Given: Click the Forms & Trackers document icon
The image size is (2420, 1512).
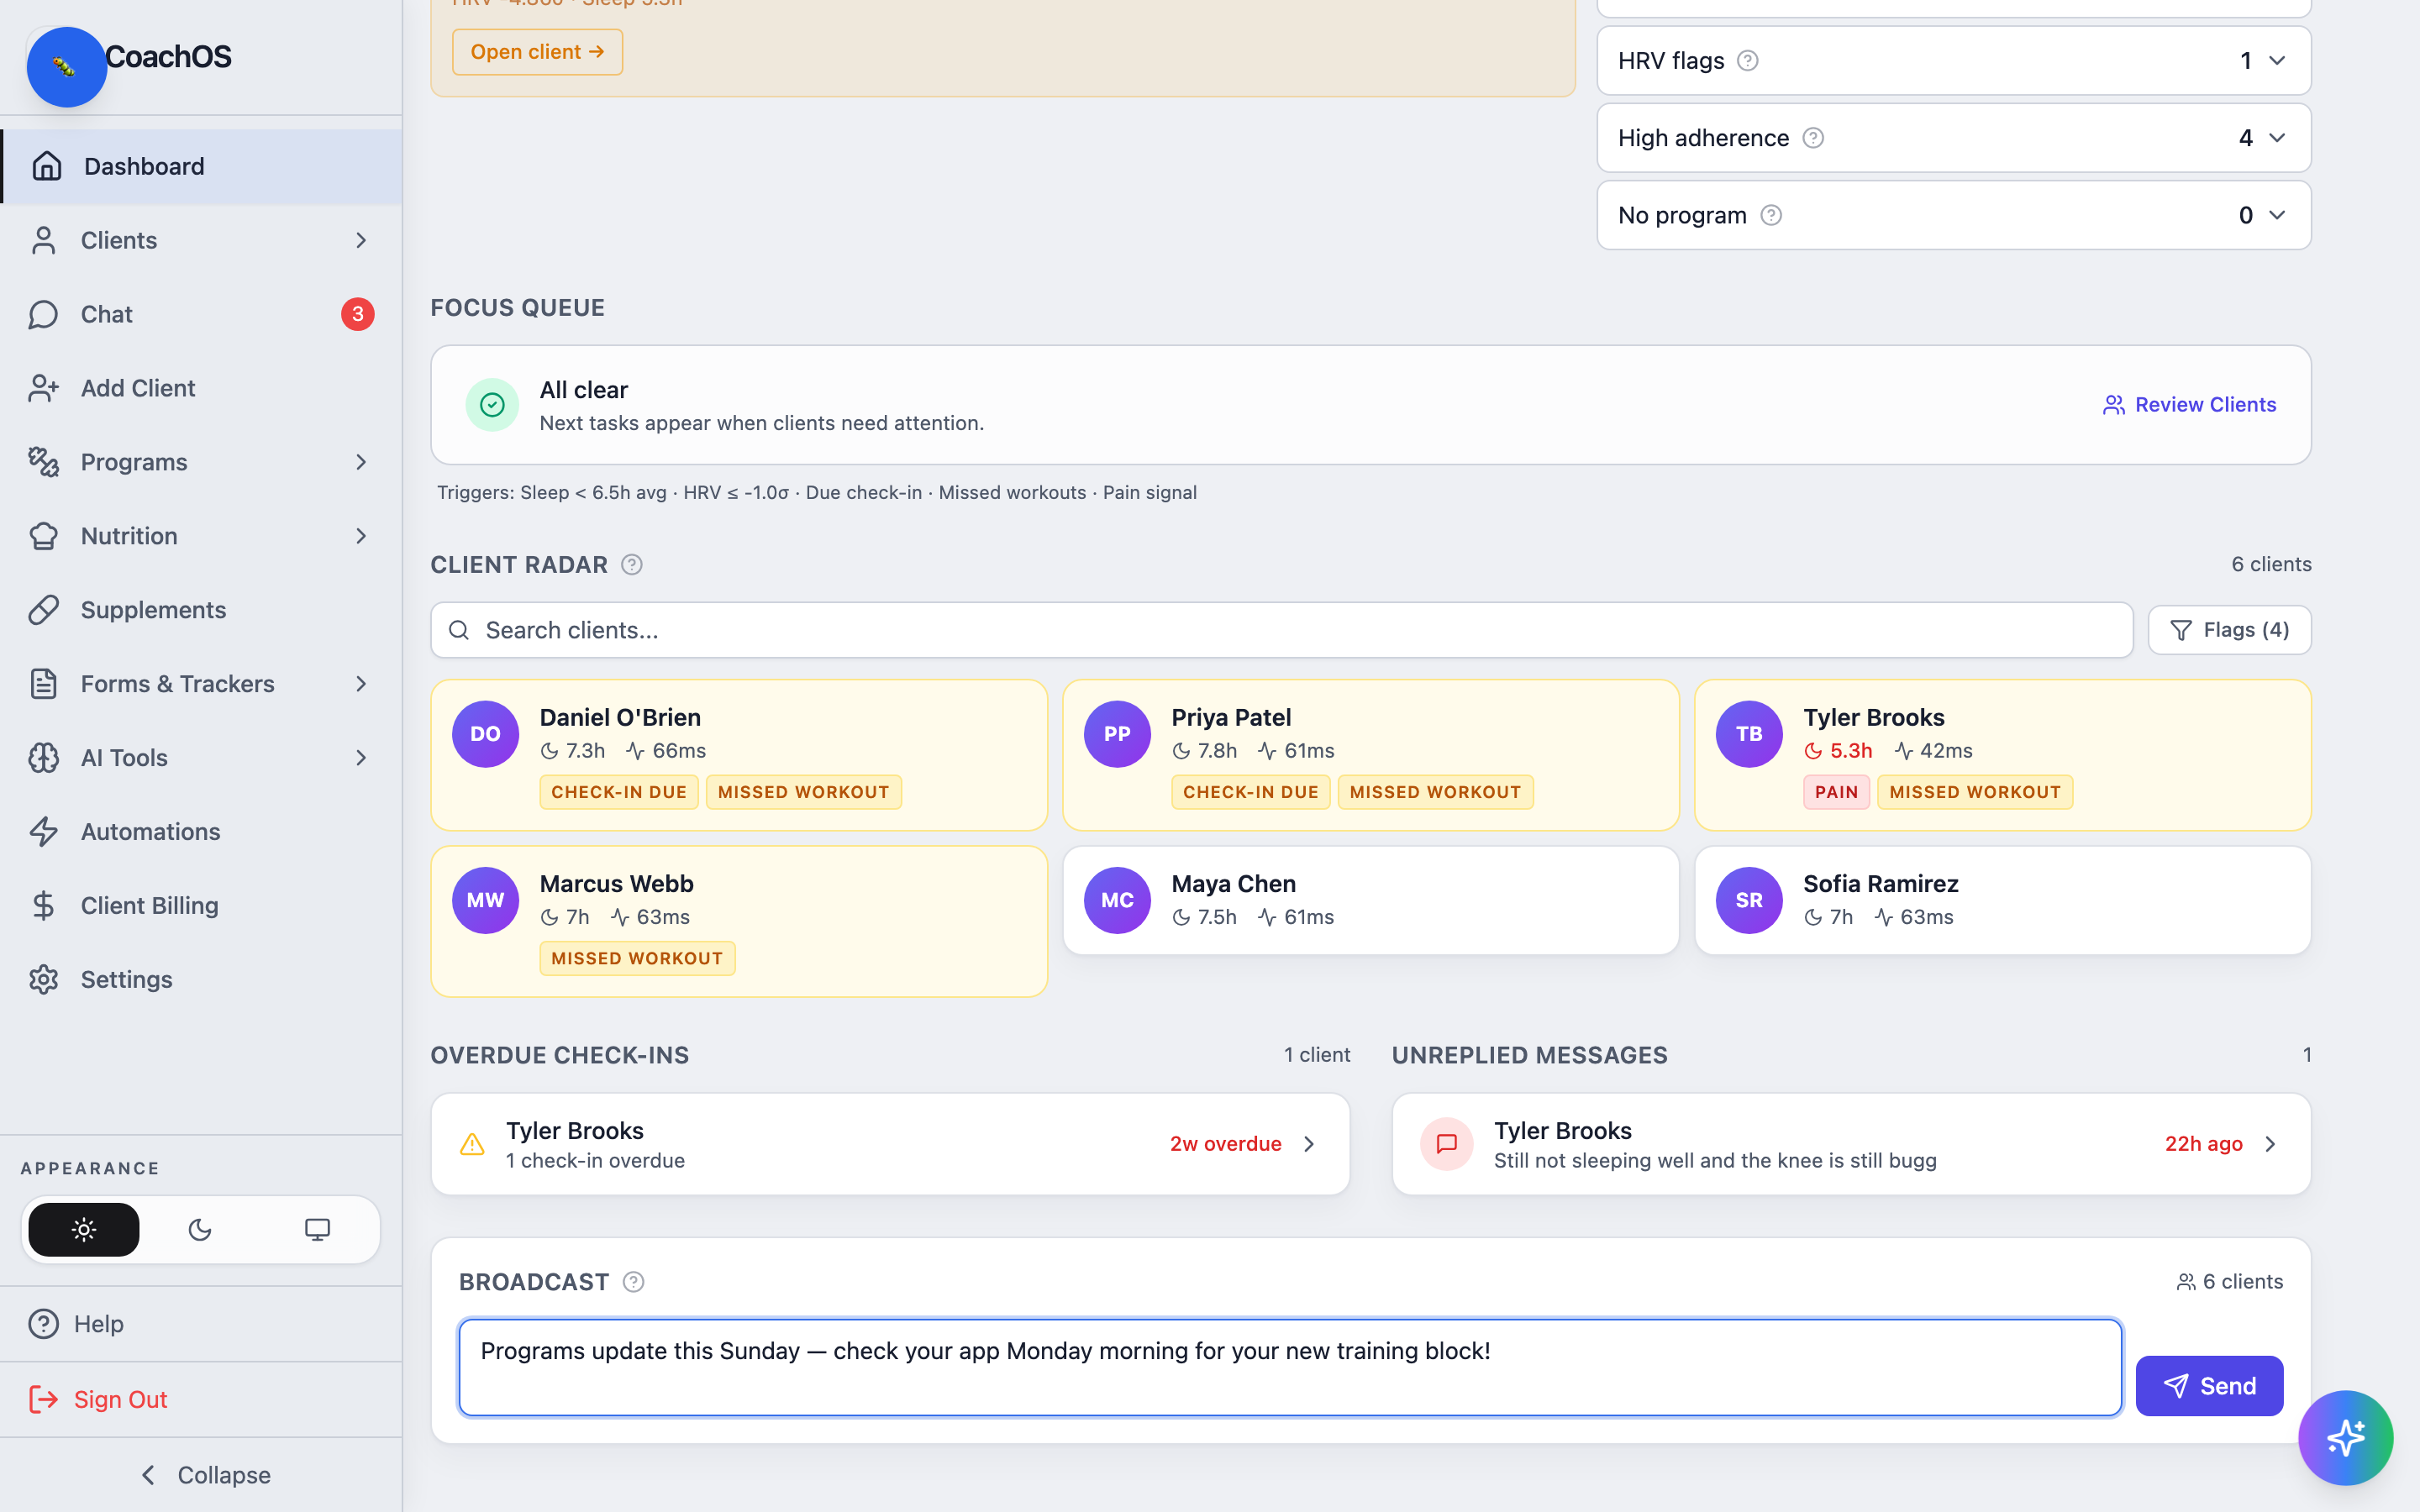Looking at the screenshot, I should click(x=43, y=684).
